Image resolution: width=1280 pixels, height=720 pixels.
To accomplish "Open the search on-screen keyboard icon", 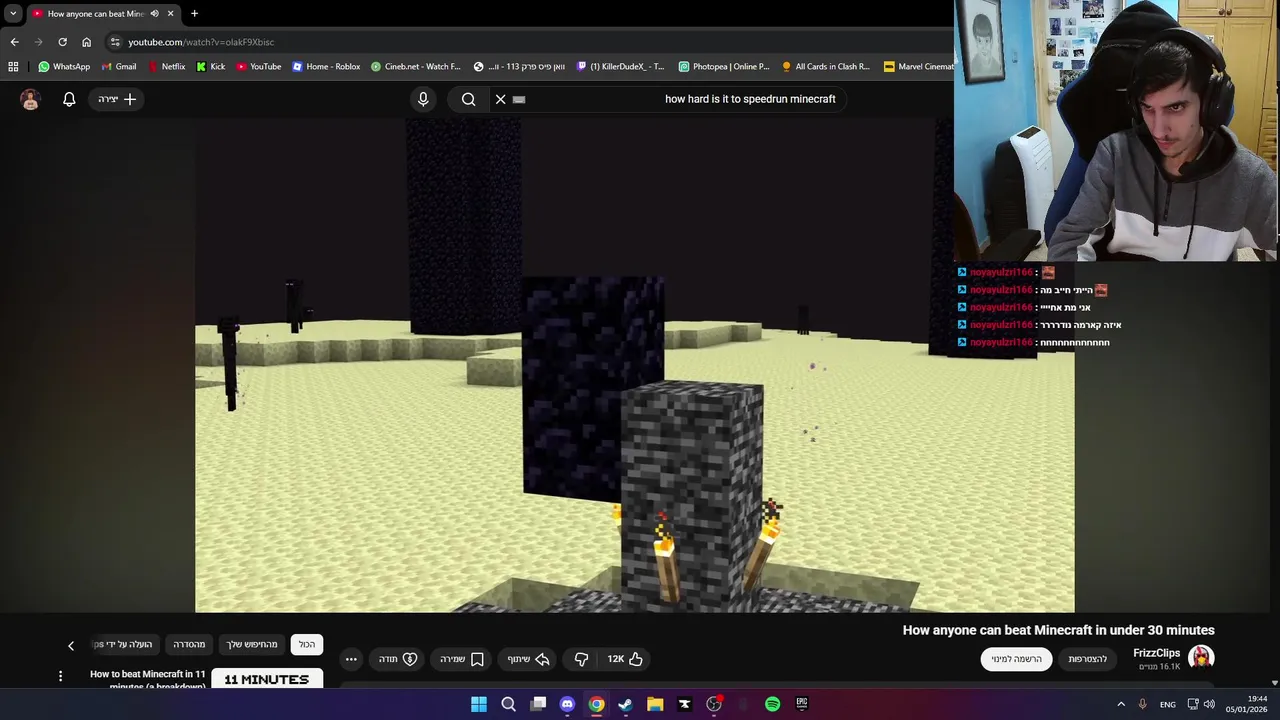I will click(519, 99).
